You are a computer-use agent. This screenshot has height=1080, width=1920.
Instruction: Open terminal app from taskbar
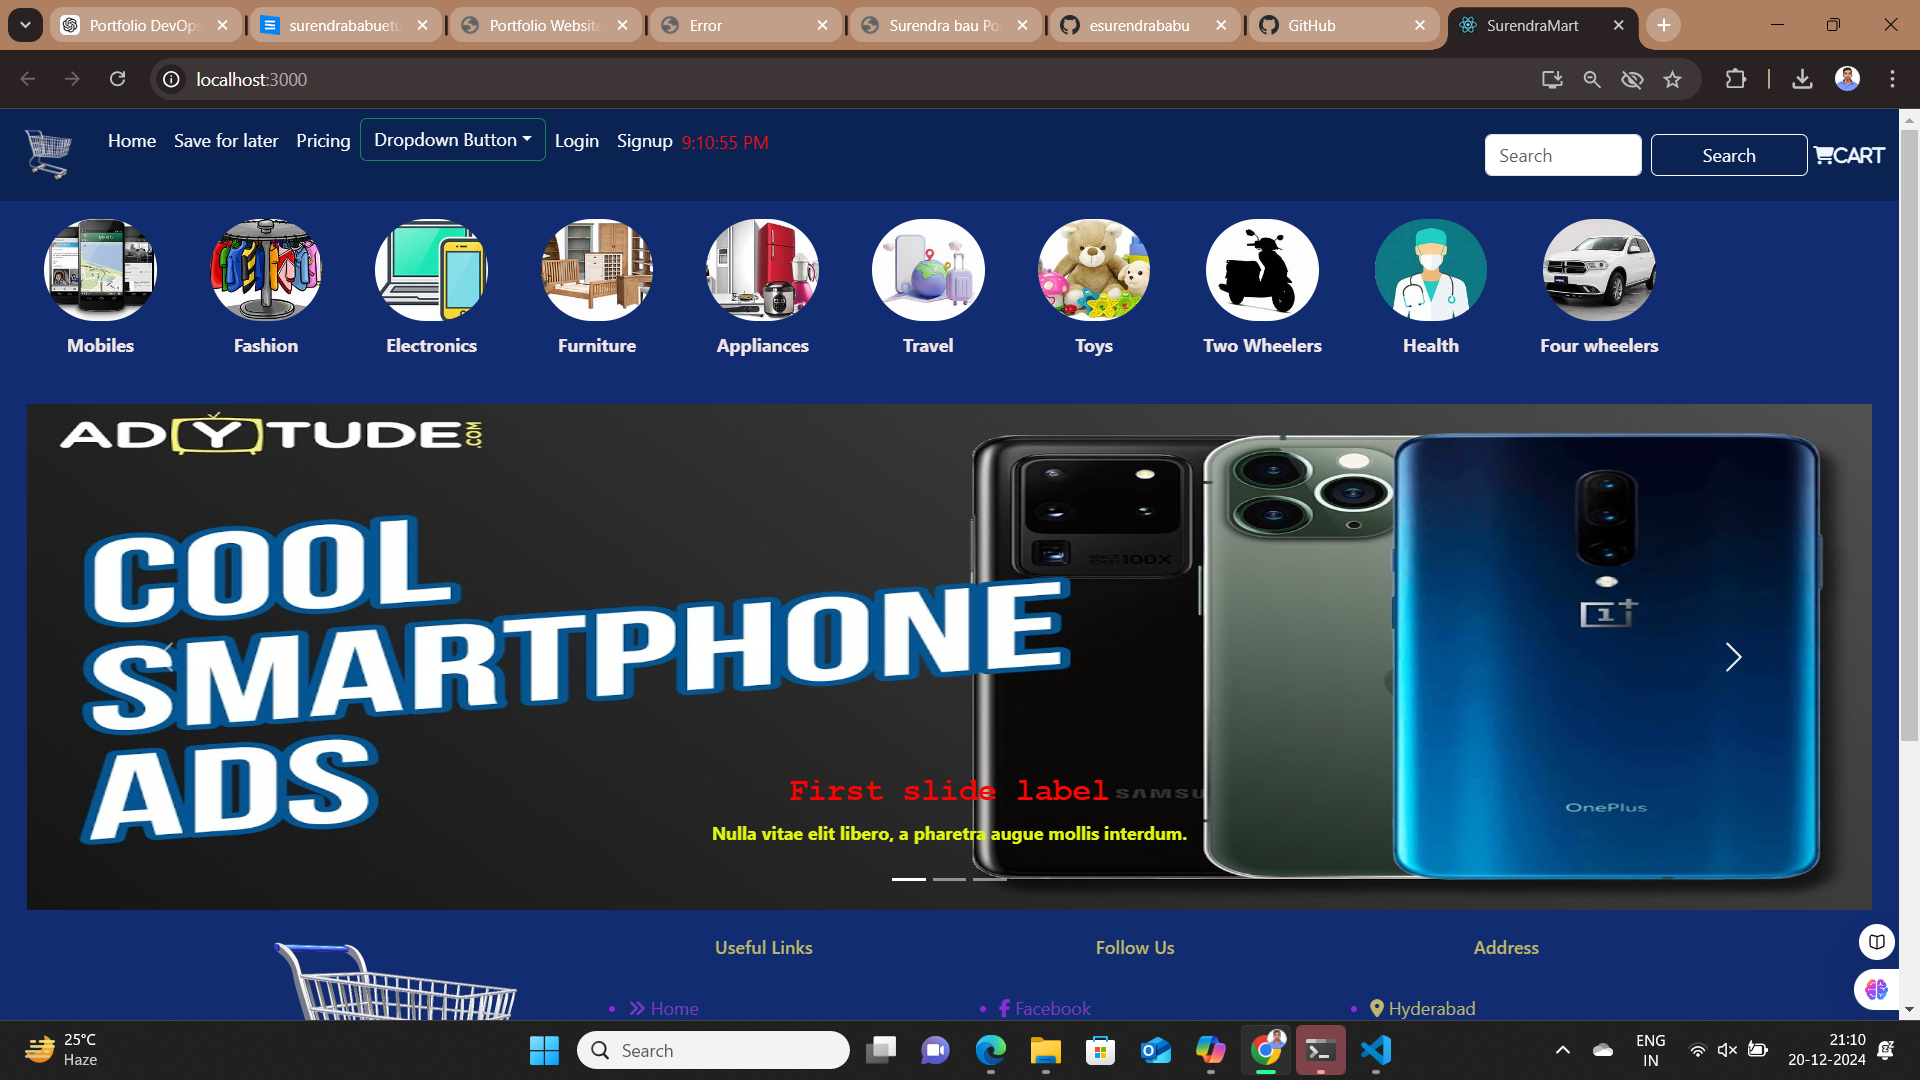pos(1320,1050)
